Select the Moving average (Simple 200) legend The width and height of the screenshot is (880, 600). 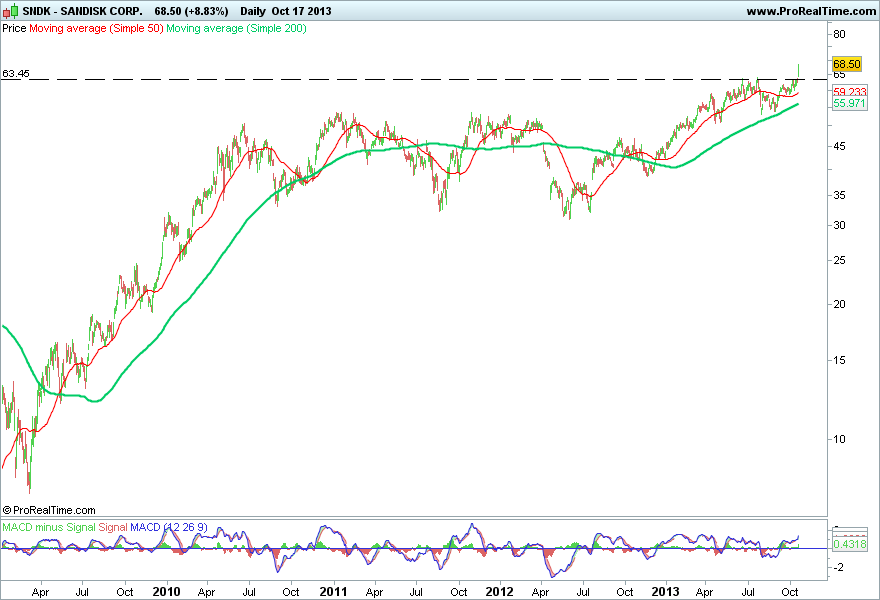236,28
